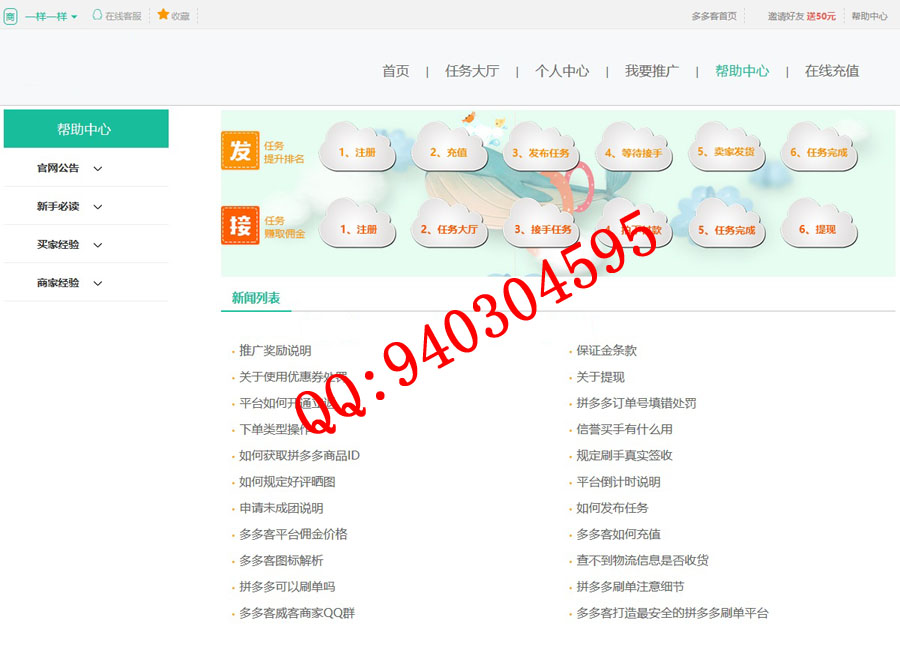The height and width of the screenshot is (662, 900).
Task: Select the 2、充值 cloud step
Action: coord(448,152)
